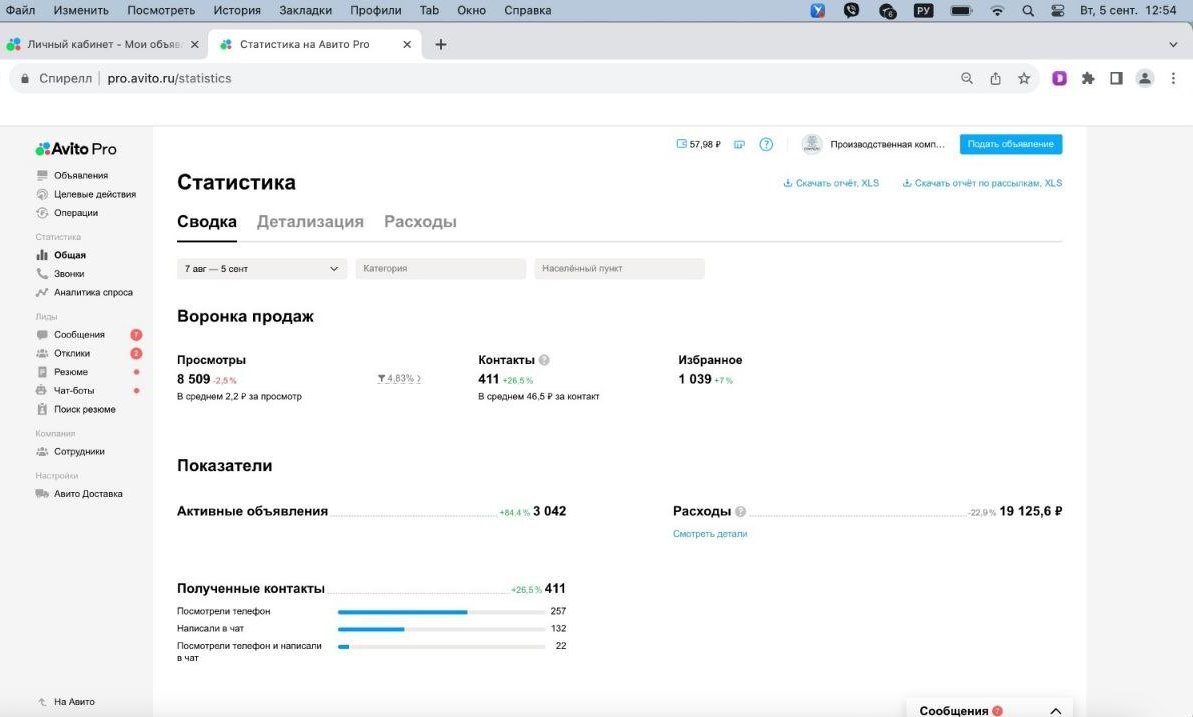Download the report via Скачать отчёт, XLS
The width and height of the screenshot is (1193, 717).
pos(831,184)
